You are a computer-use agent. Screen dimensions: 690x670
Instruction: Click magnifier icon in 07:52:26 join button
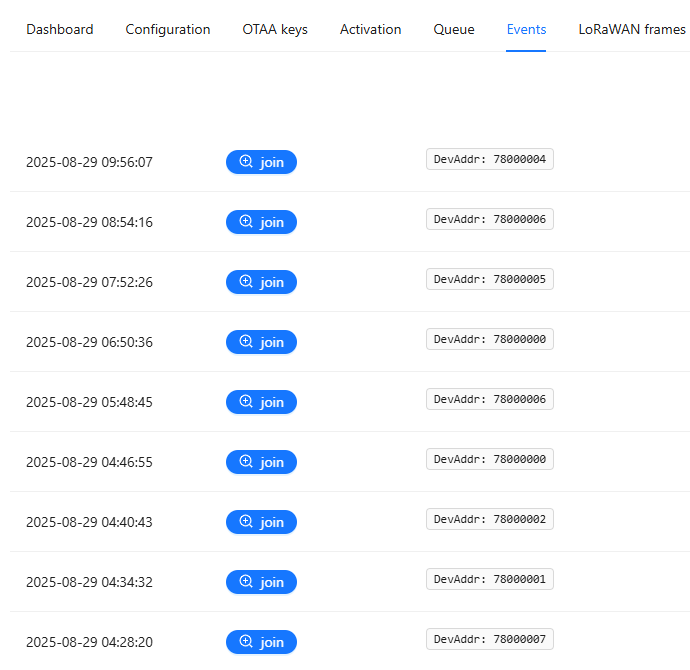(246, 282)
